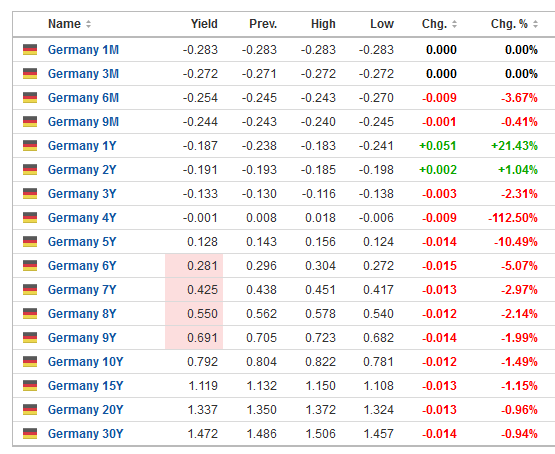Screen dimensions: 555x454
Task: Select the highlighted 0.425 yield cell
Action: (194, 290)
